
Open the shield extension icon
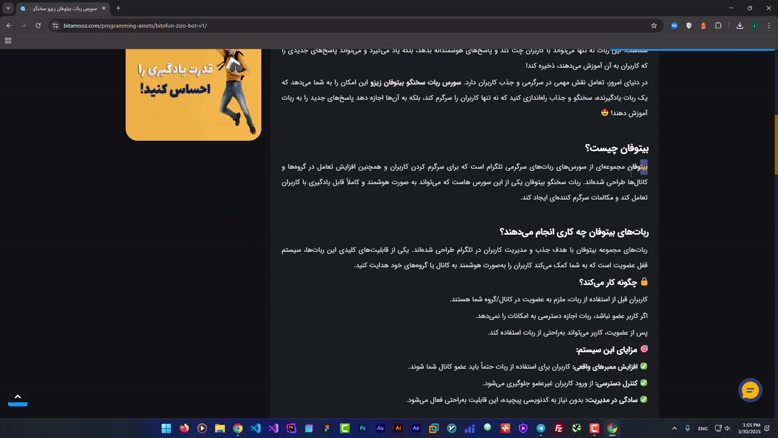(x=689, y=25)
